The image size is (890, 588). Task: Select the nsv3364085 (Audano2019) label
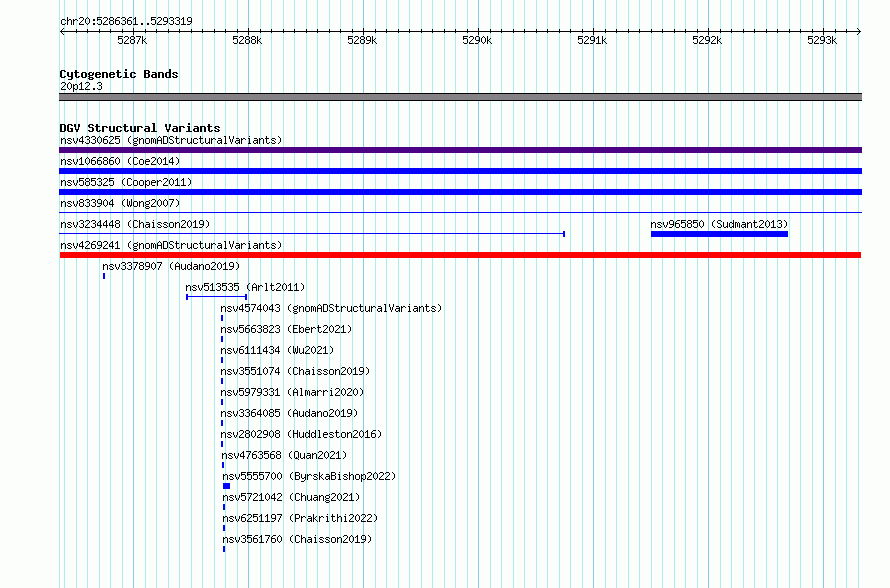coord(289,413)
